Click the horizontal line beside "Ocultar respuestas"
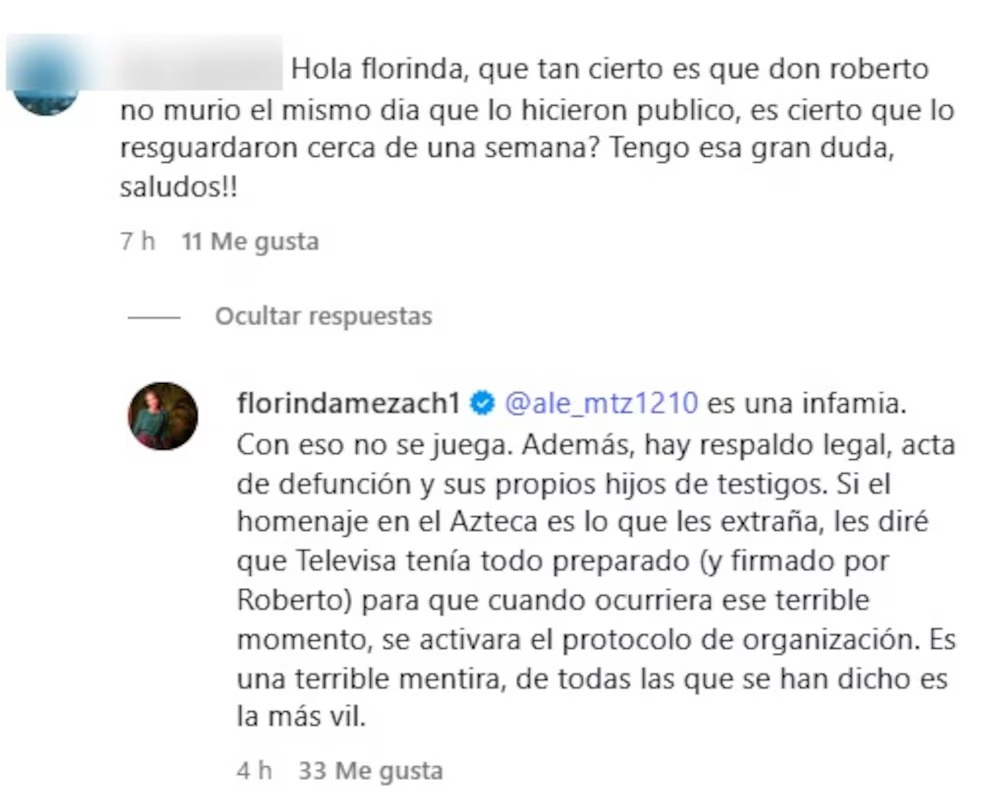Image resolution: width=992 pixels, height=801 pixels. point(153,317)
